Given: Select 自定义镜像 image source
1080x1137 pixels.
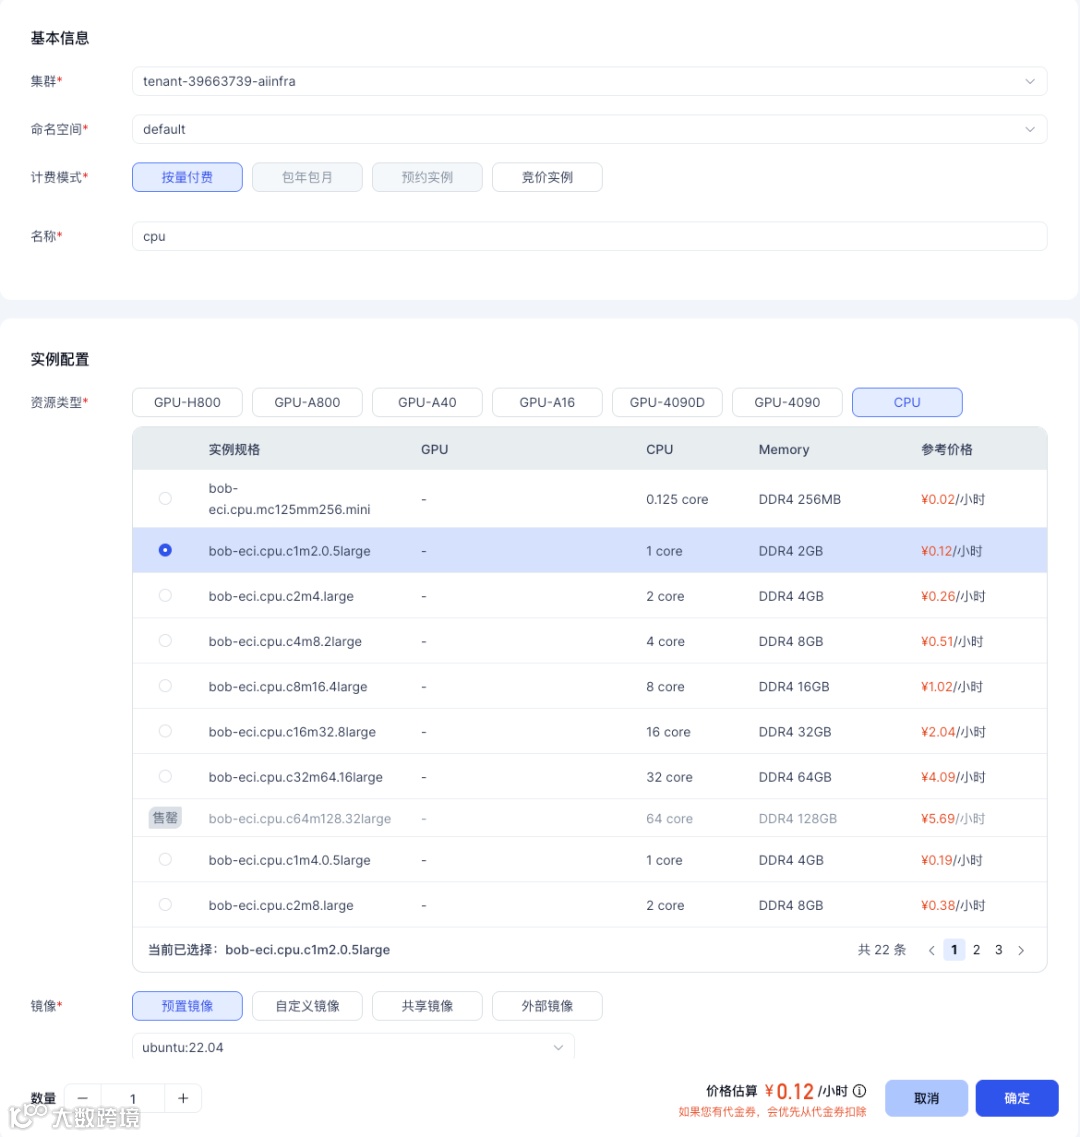Looking at the screenshot, I should coord(307,1006).
